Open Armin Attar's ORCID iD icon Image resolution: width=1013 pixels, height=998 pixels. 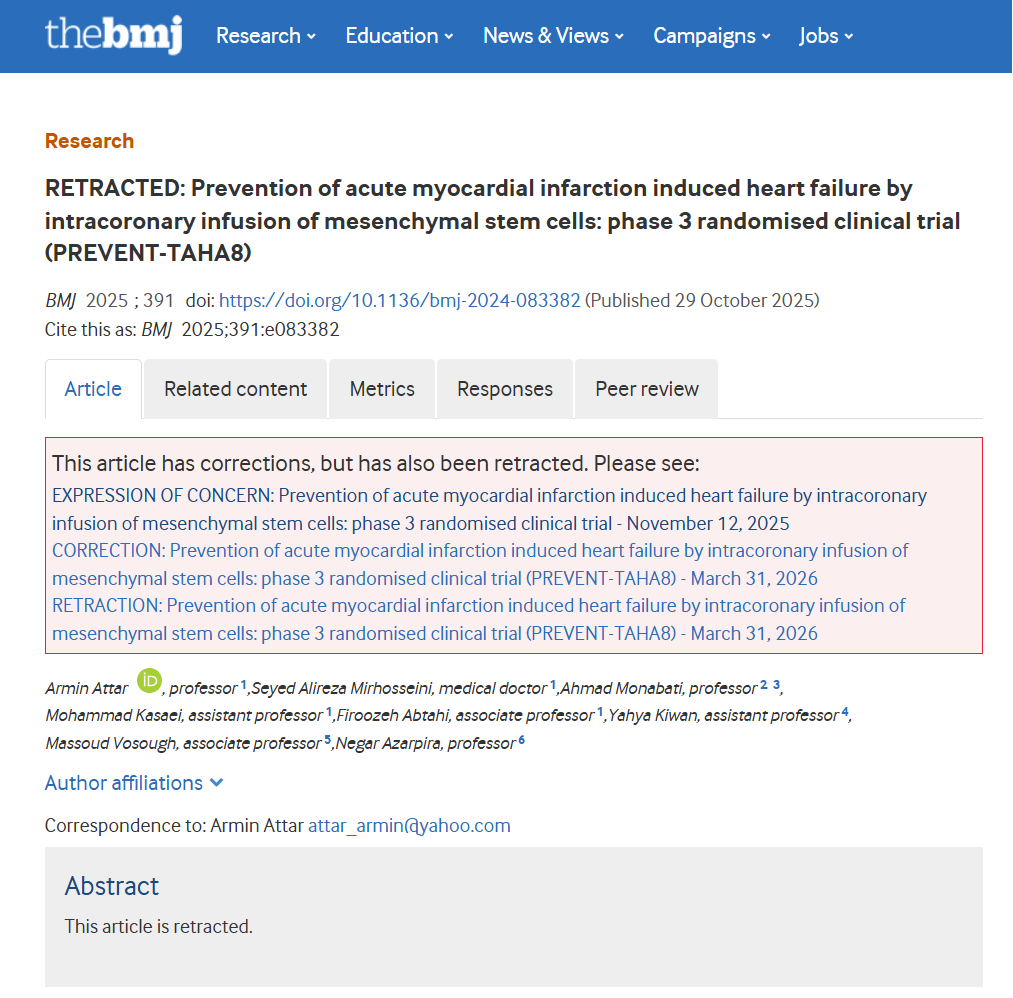(x=149, y=681)
